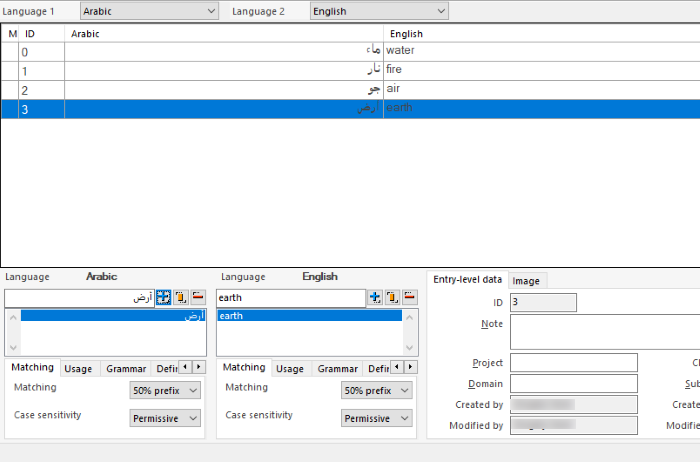
Task: Open the Language 2 English dropdown
Action: coord(379,11)
